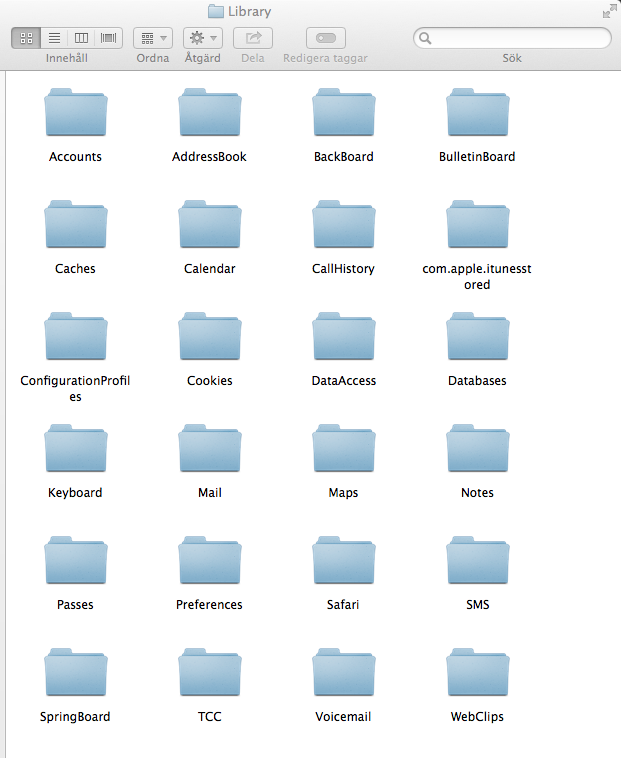The image size is (621, 758).
Task: Select the Caches folder icon
Action: click(x=76, y=224)
